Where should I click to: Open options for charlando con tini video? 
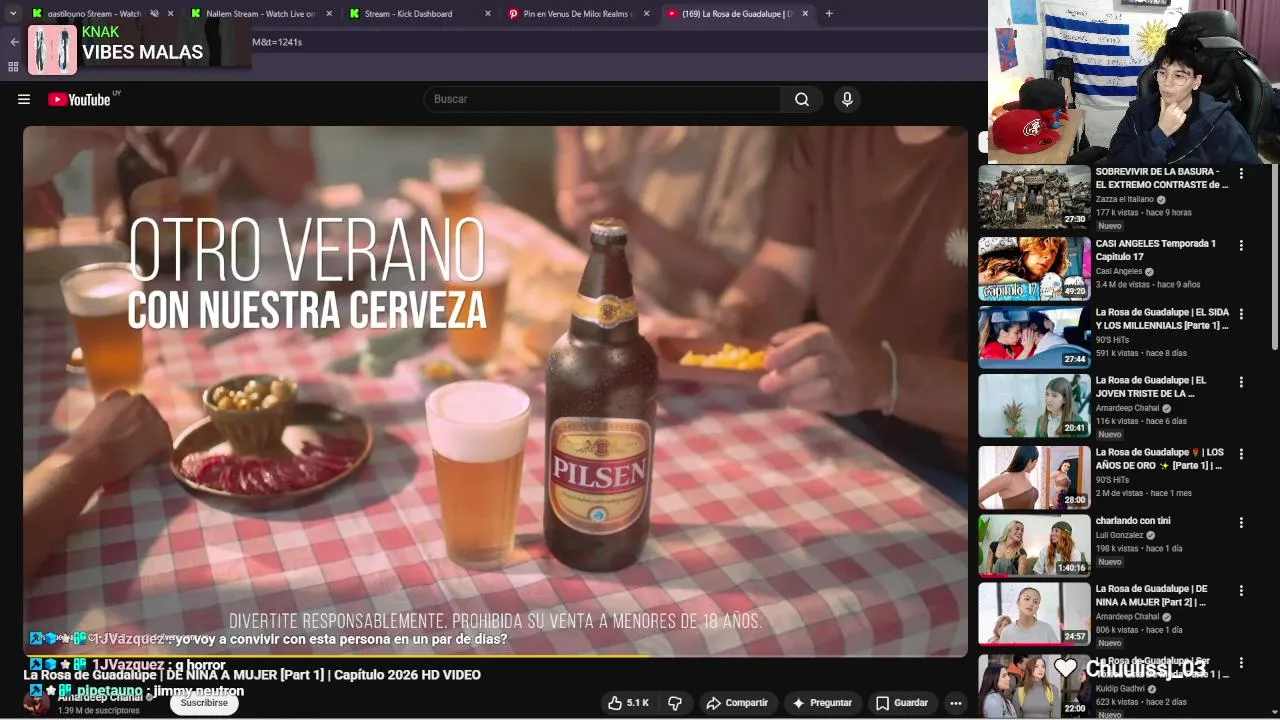click(x=1241, y=522)
